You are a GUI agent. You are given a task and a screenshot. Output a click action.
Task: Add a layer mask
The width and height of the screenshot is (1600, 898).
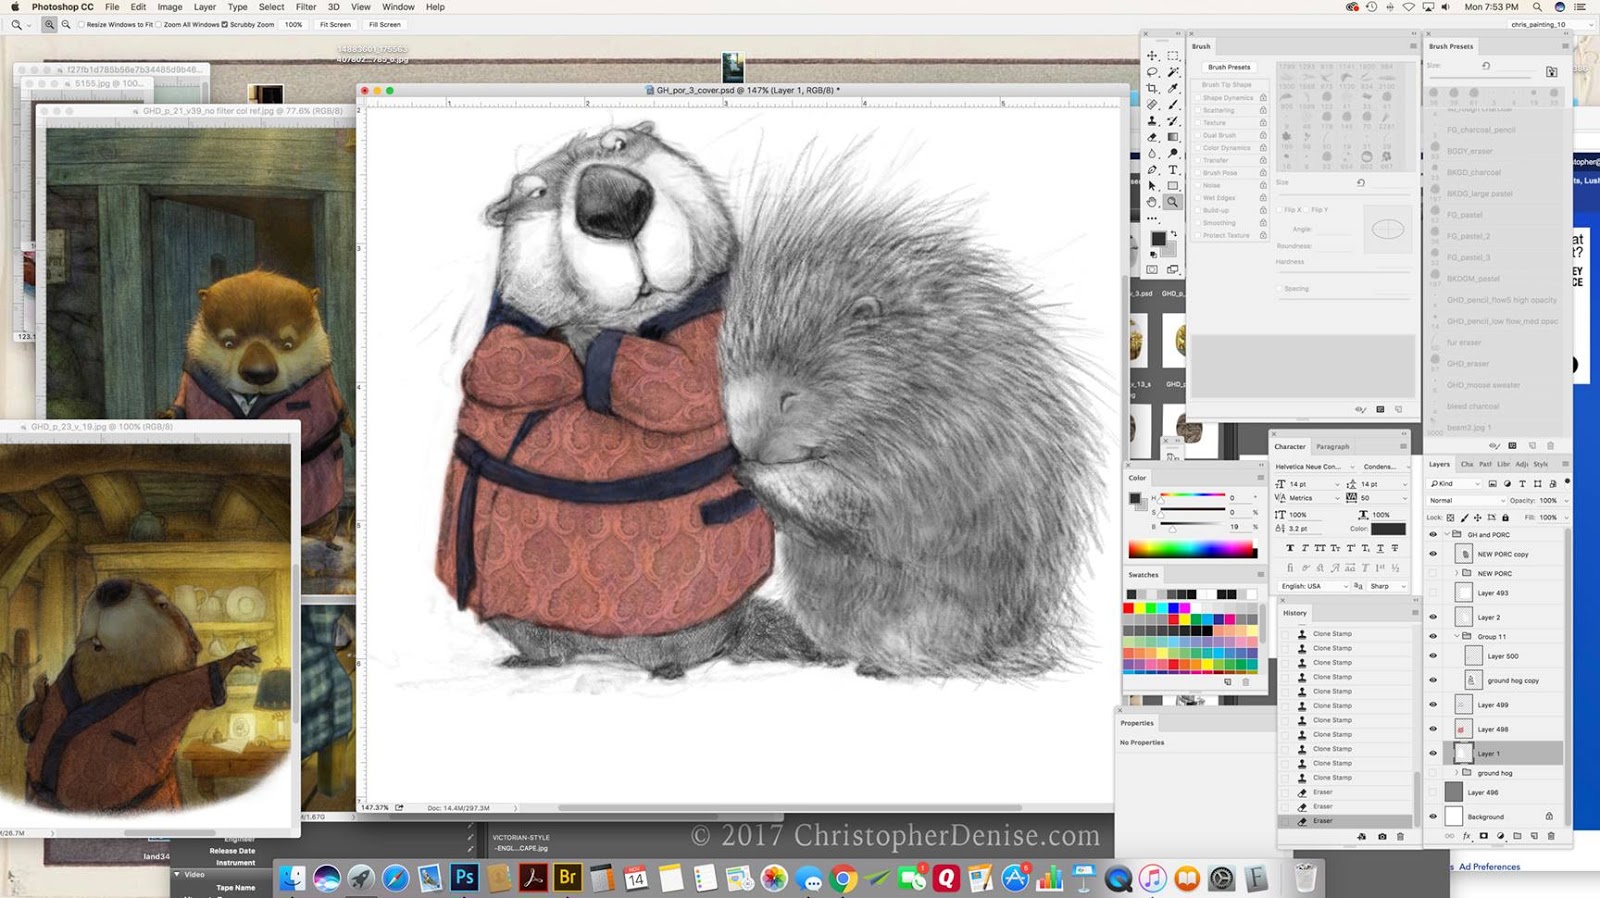pos(1484,836)
